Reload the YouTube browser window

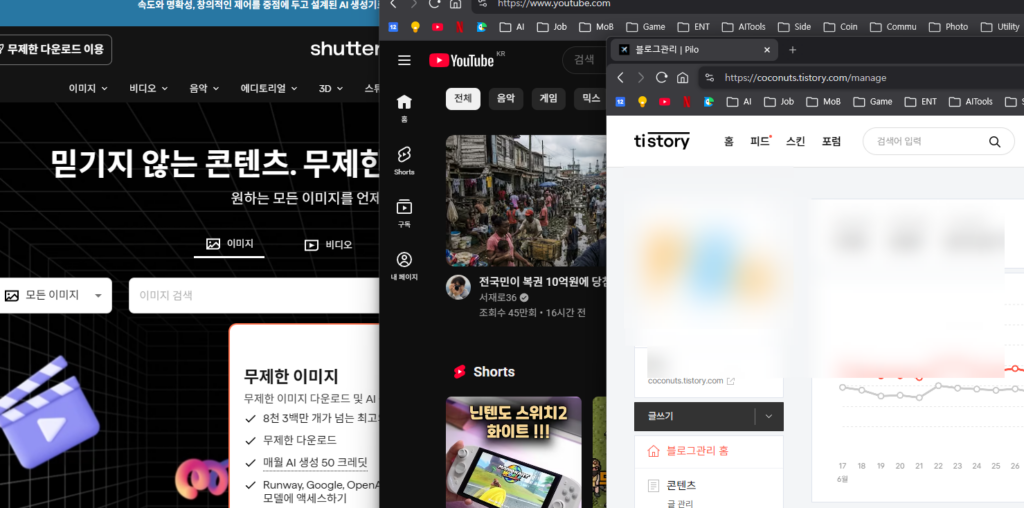(x=435, y=3)
